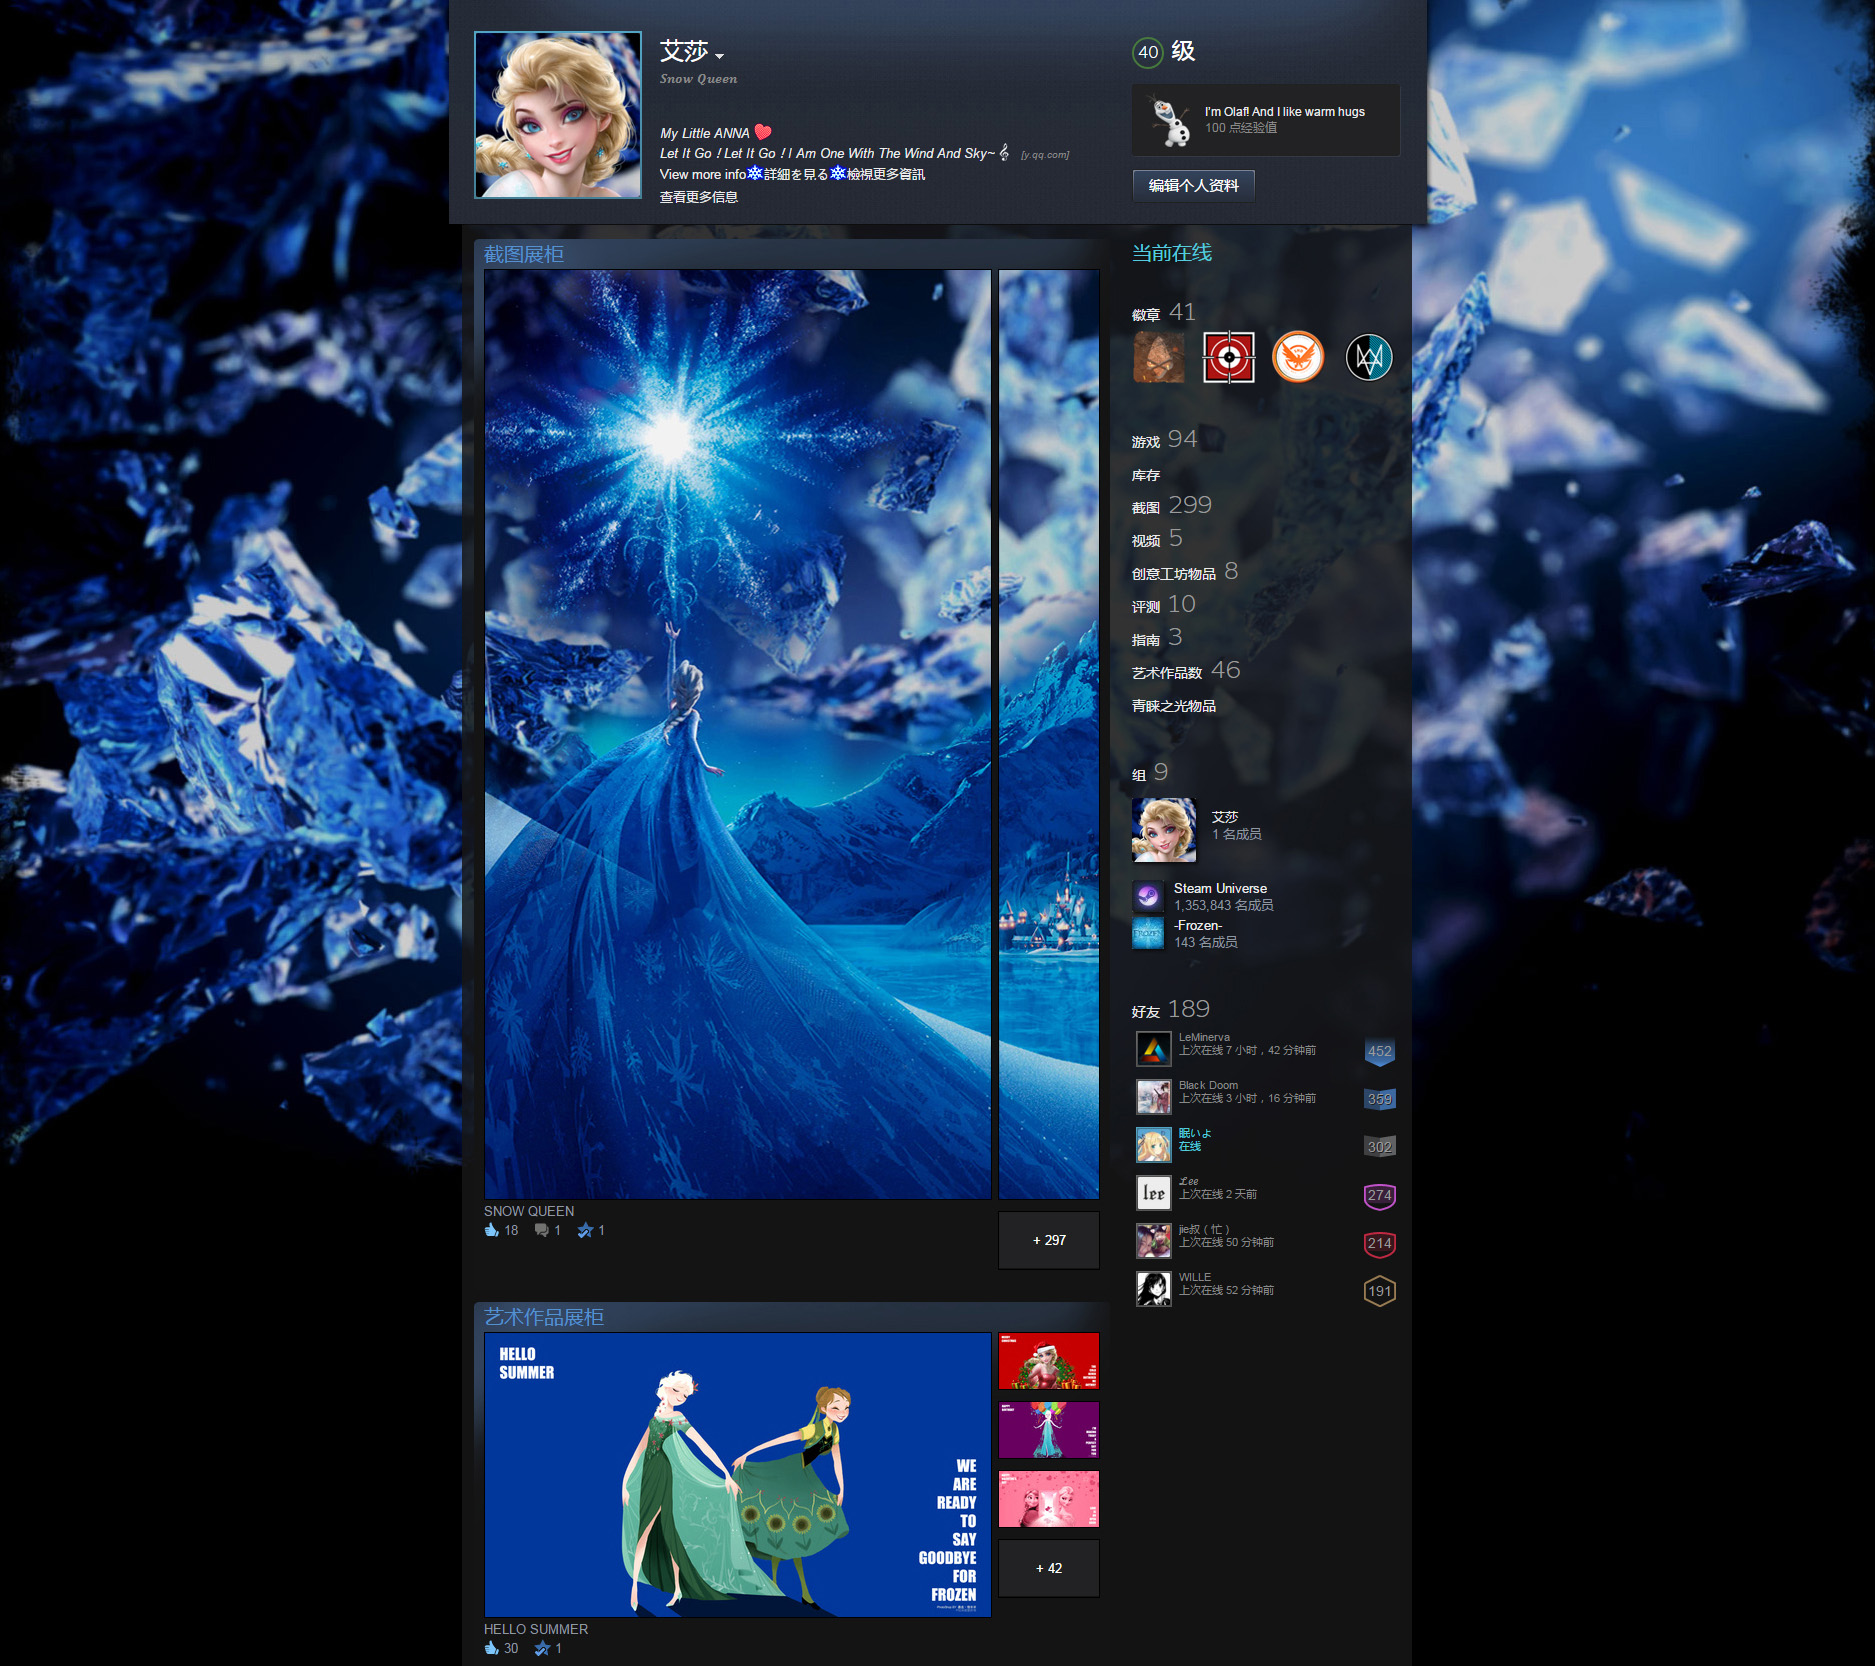Click the + 297 more screenshots button
1875x1666 pixels.
click(x=1049, y=1240)
